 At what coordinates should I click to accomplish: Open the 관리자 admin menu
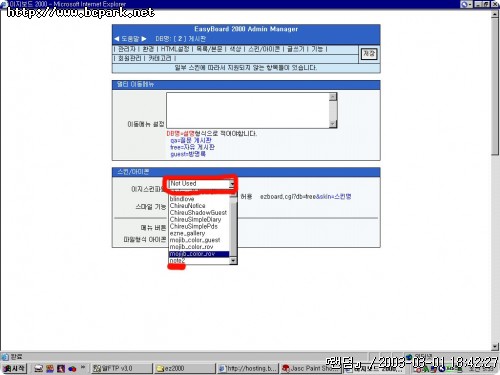(x=127, y=49)
